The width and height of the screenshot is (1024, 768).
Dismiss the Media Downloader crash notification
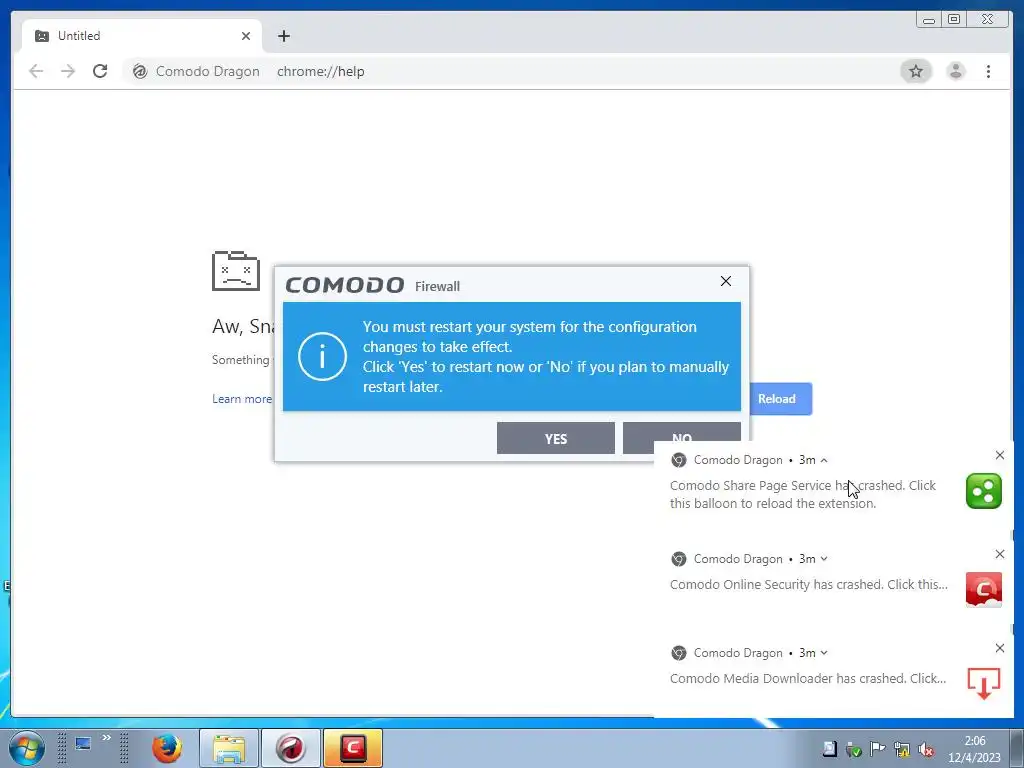[999, 648]
